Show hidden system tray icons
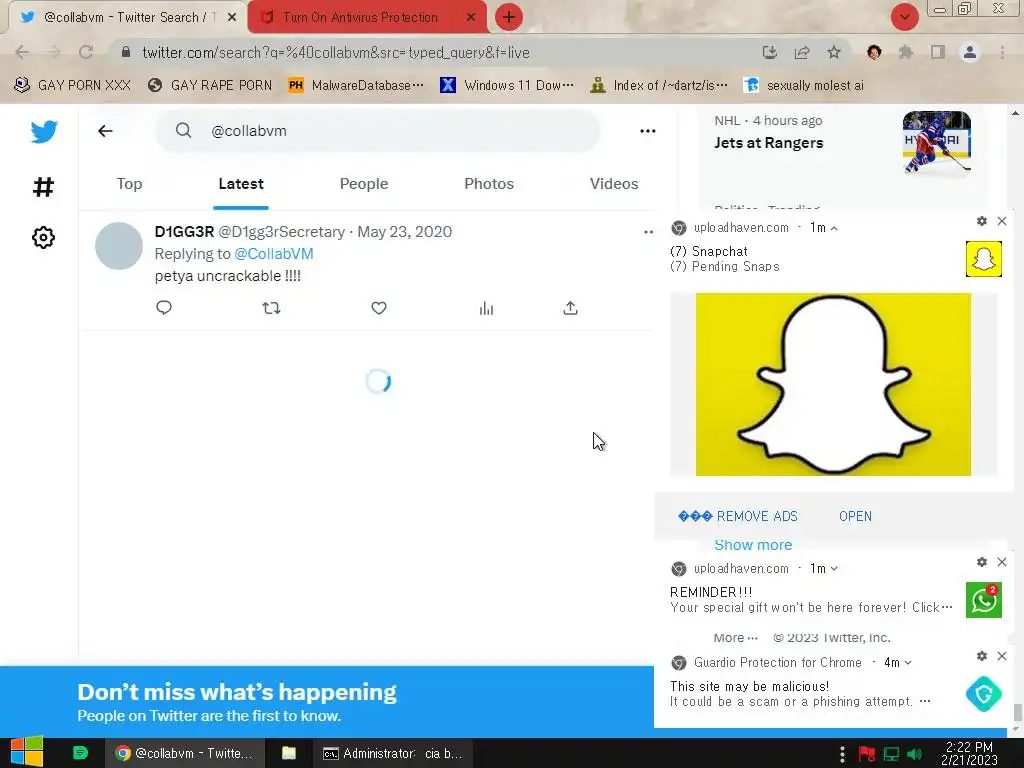This screenshot has height=768, width=1024. click(842, 754)
